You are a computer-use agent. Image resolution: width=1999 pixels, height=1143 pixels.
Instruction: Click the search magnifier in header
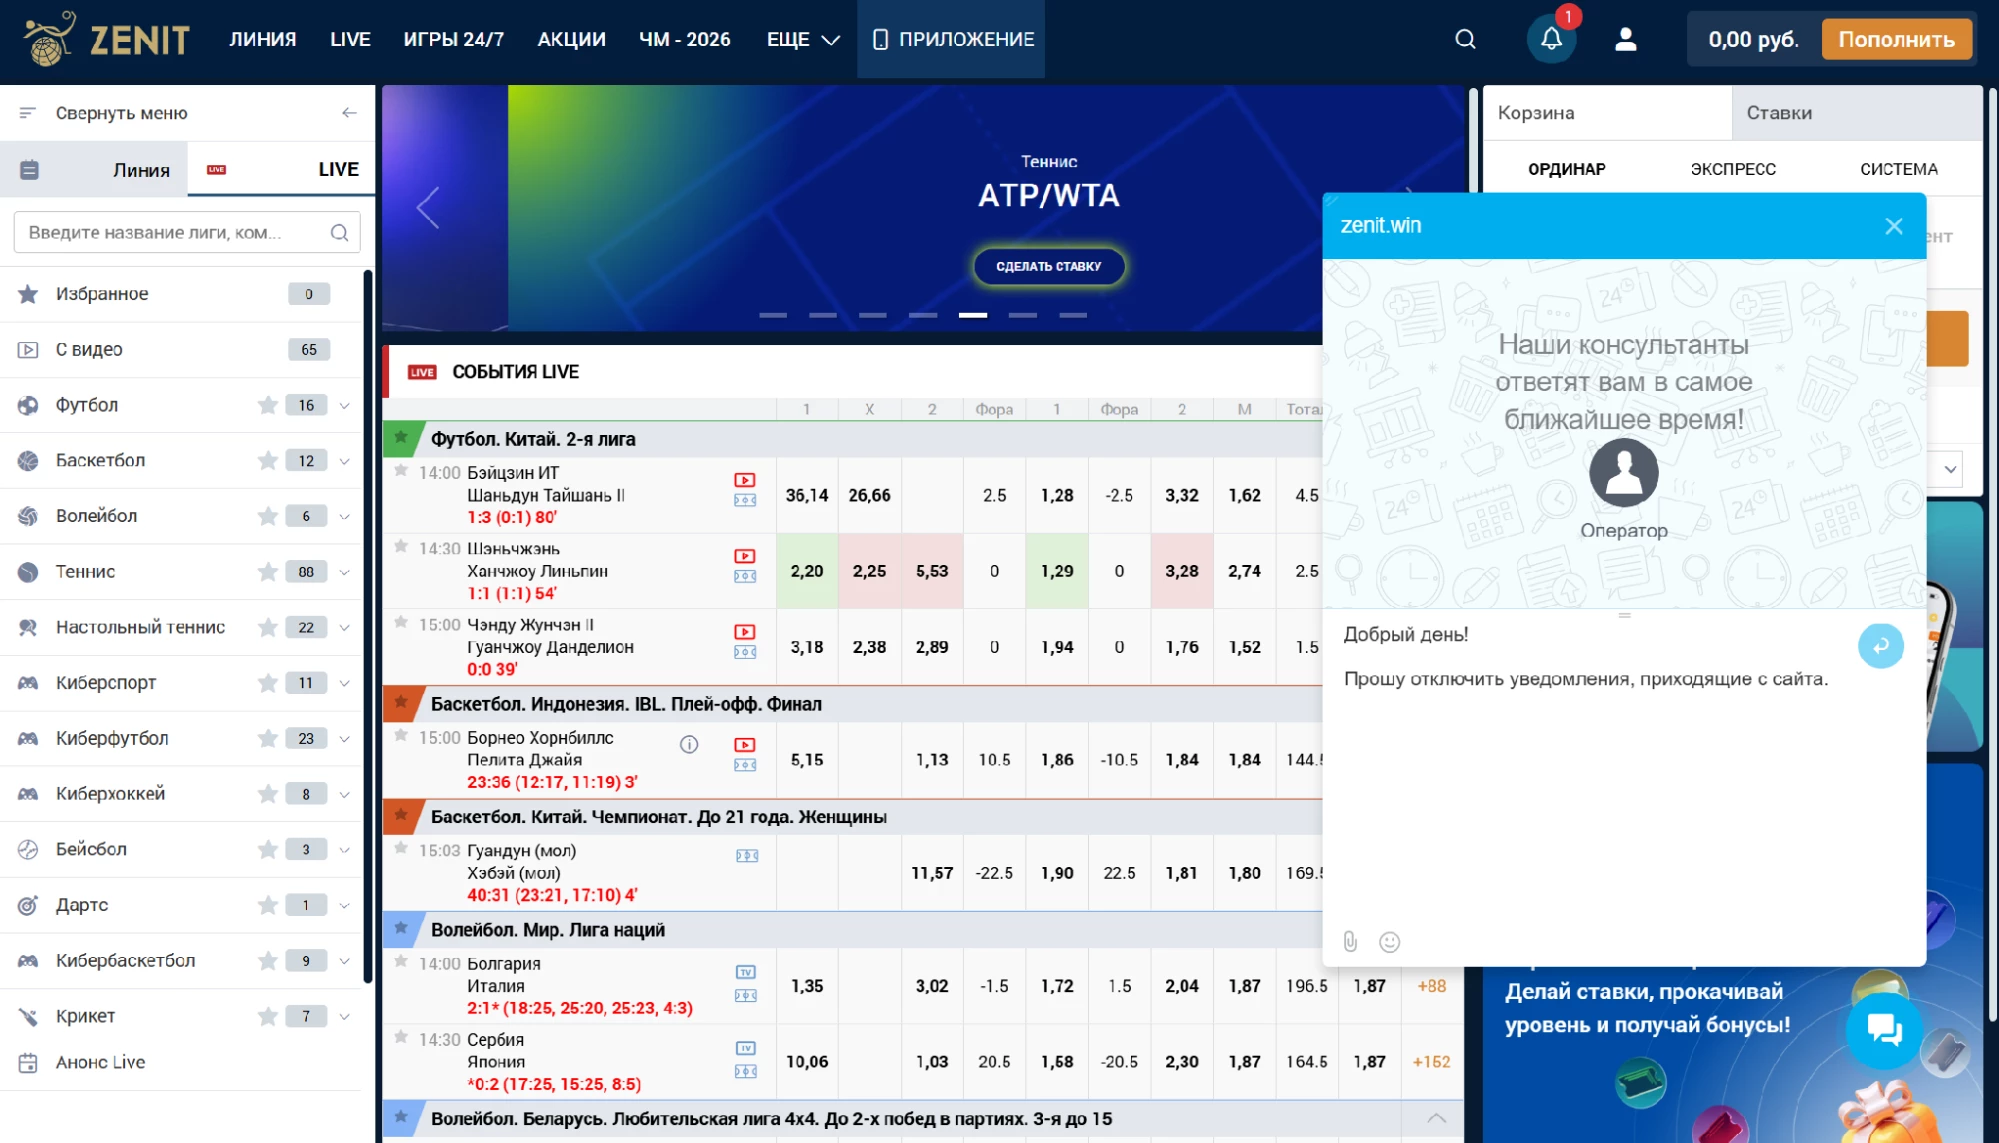(1465, 39)
